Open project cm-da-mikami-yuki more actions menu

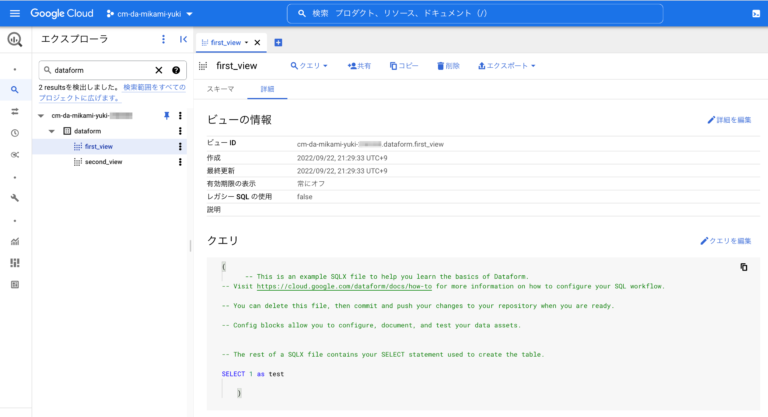180,116
